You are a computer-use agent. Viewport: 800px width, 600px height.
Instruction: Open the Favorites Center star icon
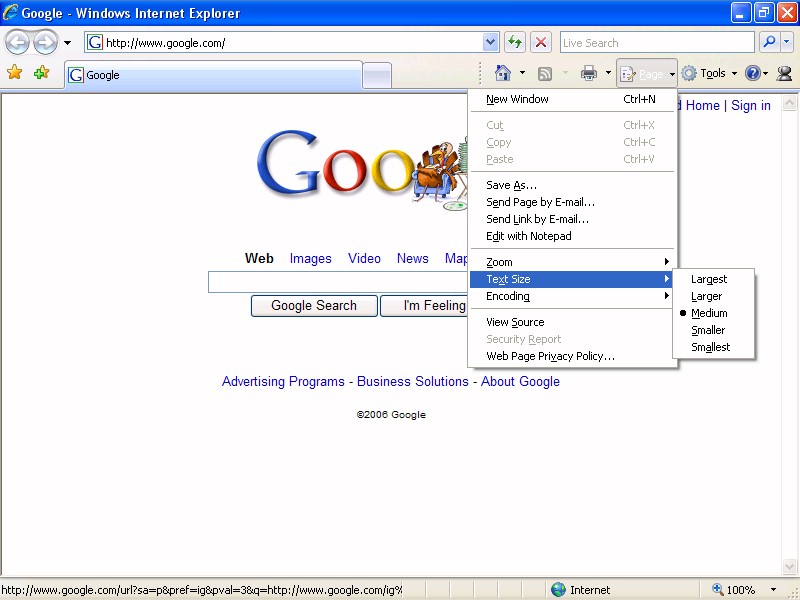tap(15, 72)
